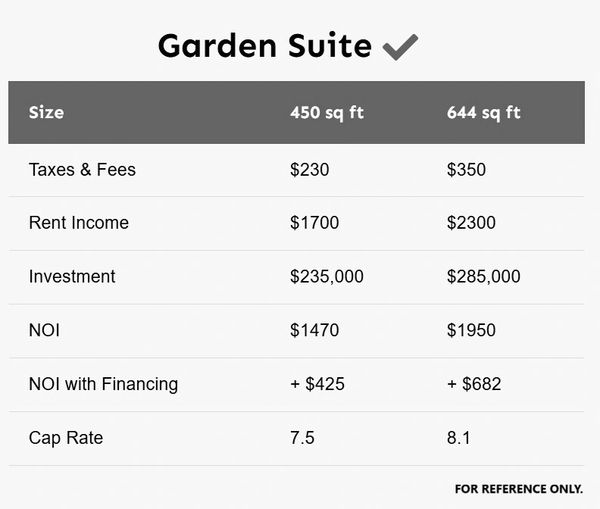Image resolution: width=600 pixels, height=509 pixels.
Task: Click the $2300 rent income value
Action: [x=471, y=223]
